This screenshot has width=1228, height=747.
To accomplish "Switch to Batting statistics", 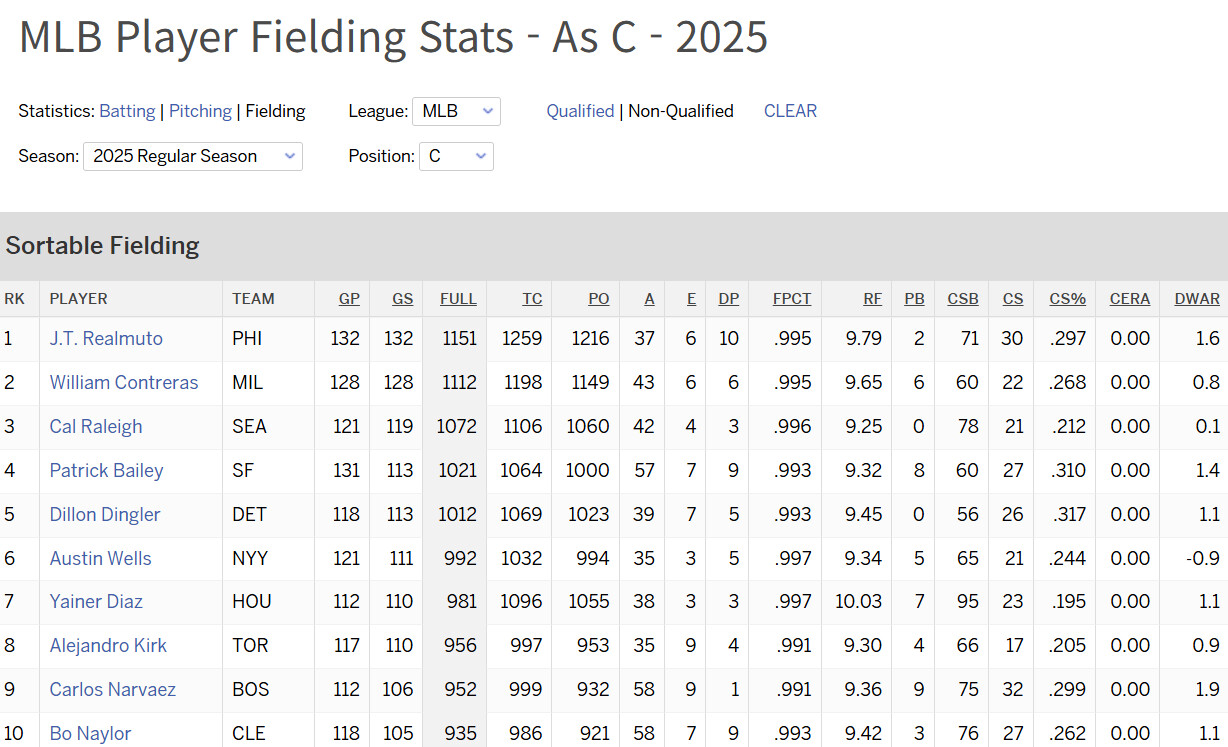I will tap(127, 111).
